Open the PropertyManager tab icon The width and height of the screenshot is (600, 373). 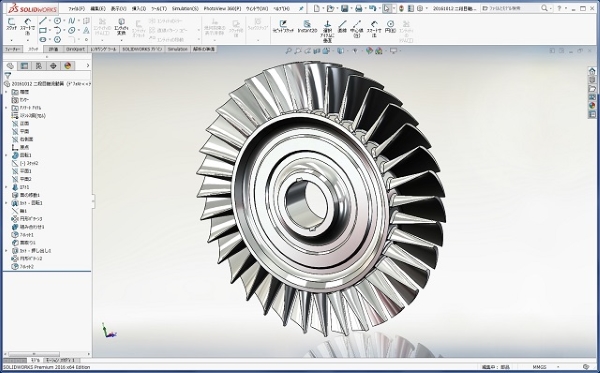[24, 66]
